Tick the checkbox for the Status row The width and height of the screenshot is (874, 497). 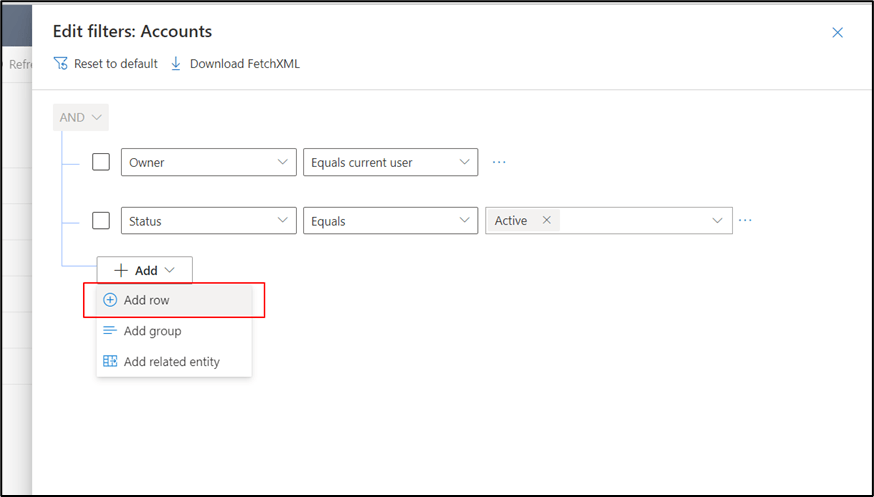pos(101,221)
